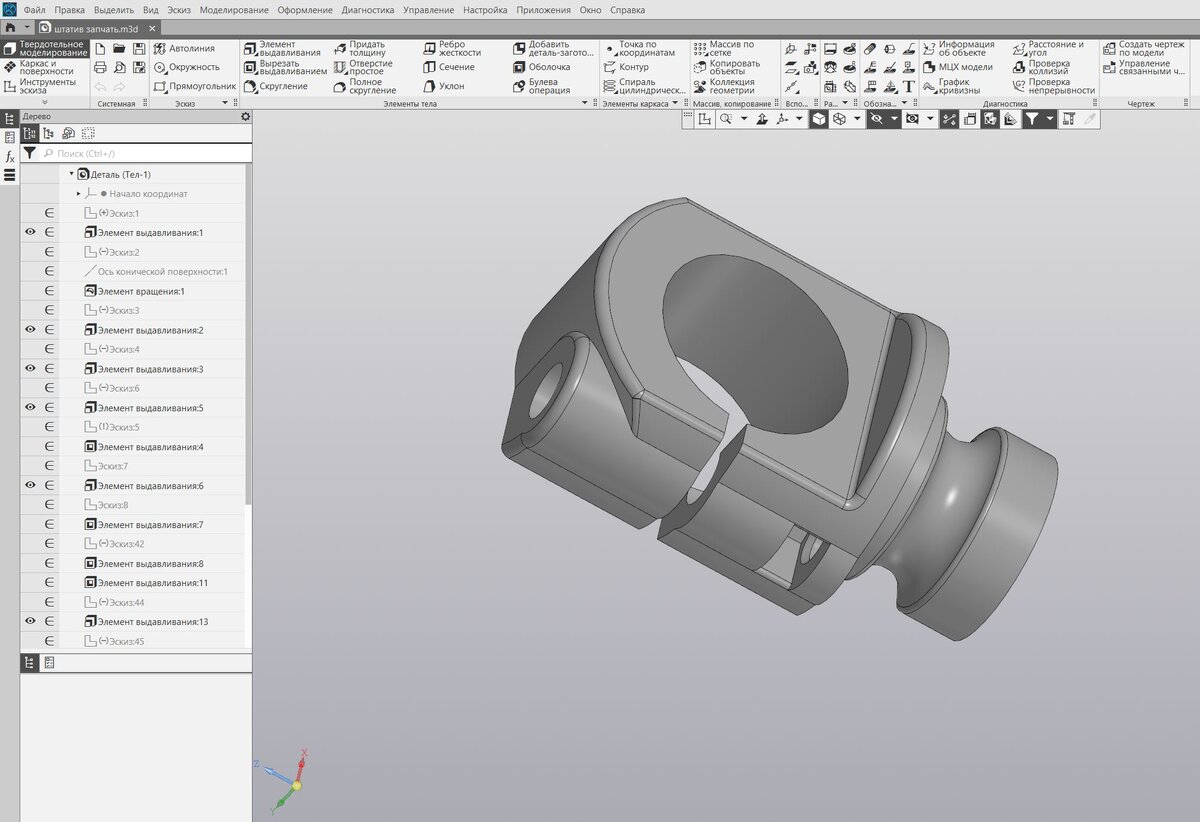This screenshot has width=1200, height=822.
Task: Open Массив по сетке tool
Action: point(724,48)
